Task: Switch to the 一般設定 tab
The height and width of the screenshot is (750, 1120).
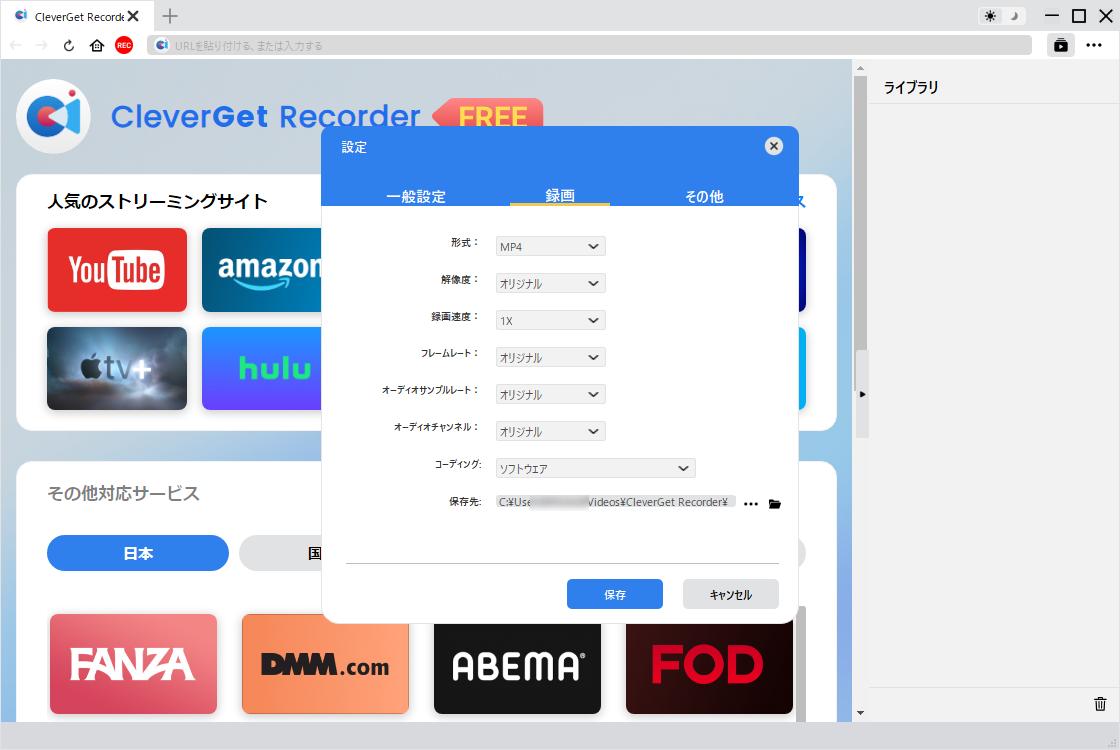Action: tap(416, 196)
